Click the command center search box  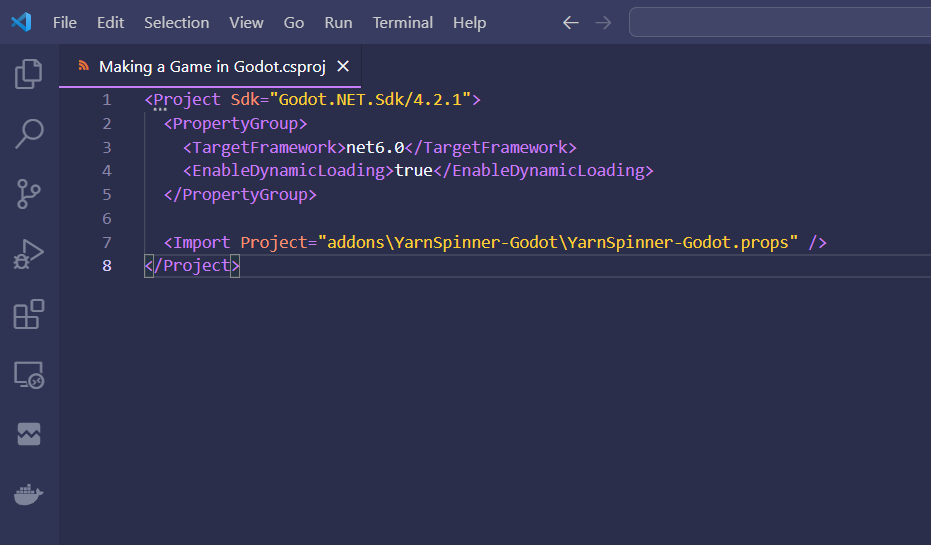pyautogui.click(x=780, y=22)
